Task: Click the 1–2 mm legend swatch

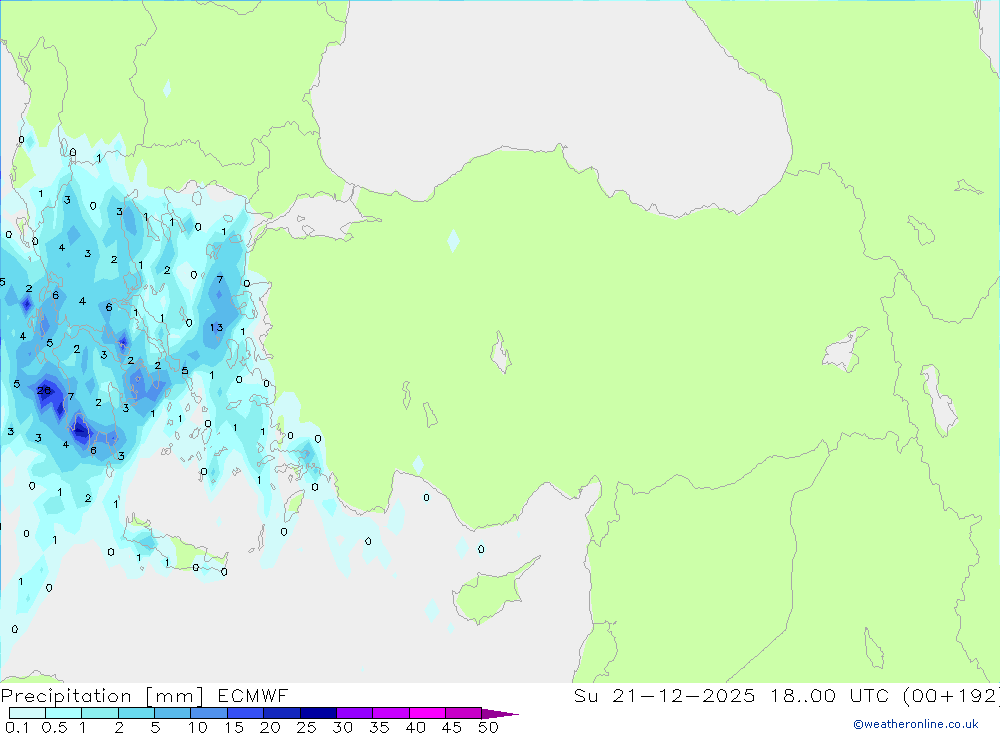Action: 100,713
